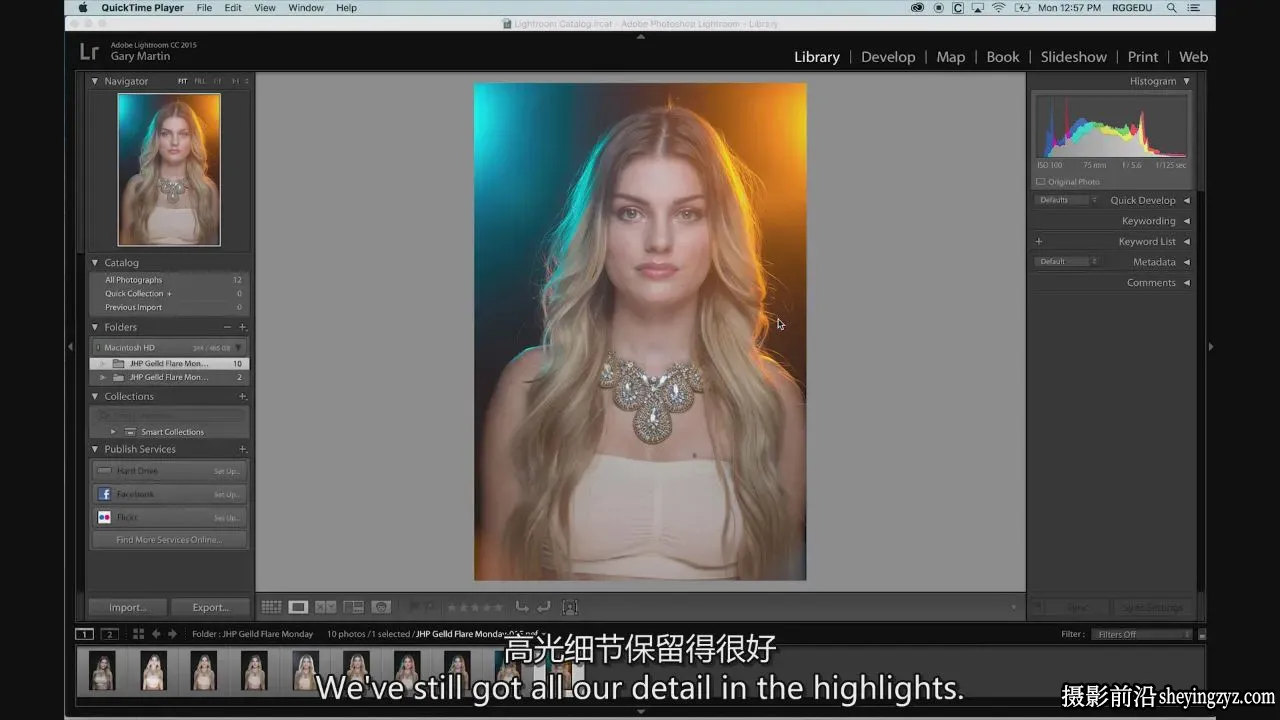This screenshot has width=1280, height=720.
Task: Select first filmstrip thumbnail
Action: pyautogui.click(x=102, y=671)
